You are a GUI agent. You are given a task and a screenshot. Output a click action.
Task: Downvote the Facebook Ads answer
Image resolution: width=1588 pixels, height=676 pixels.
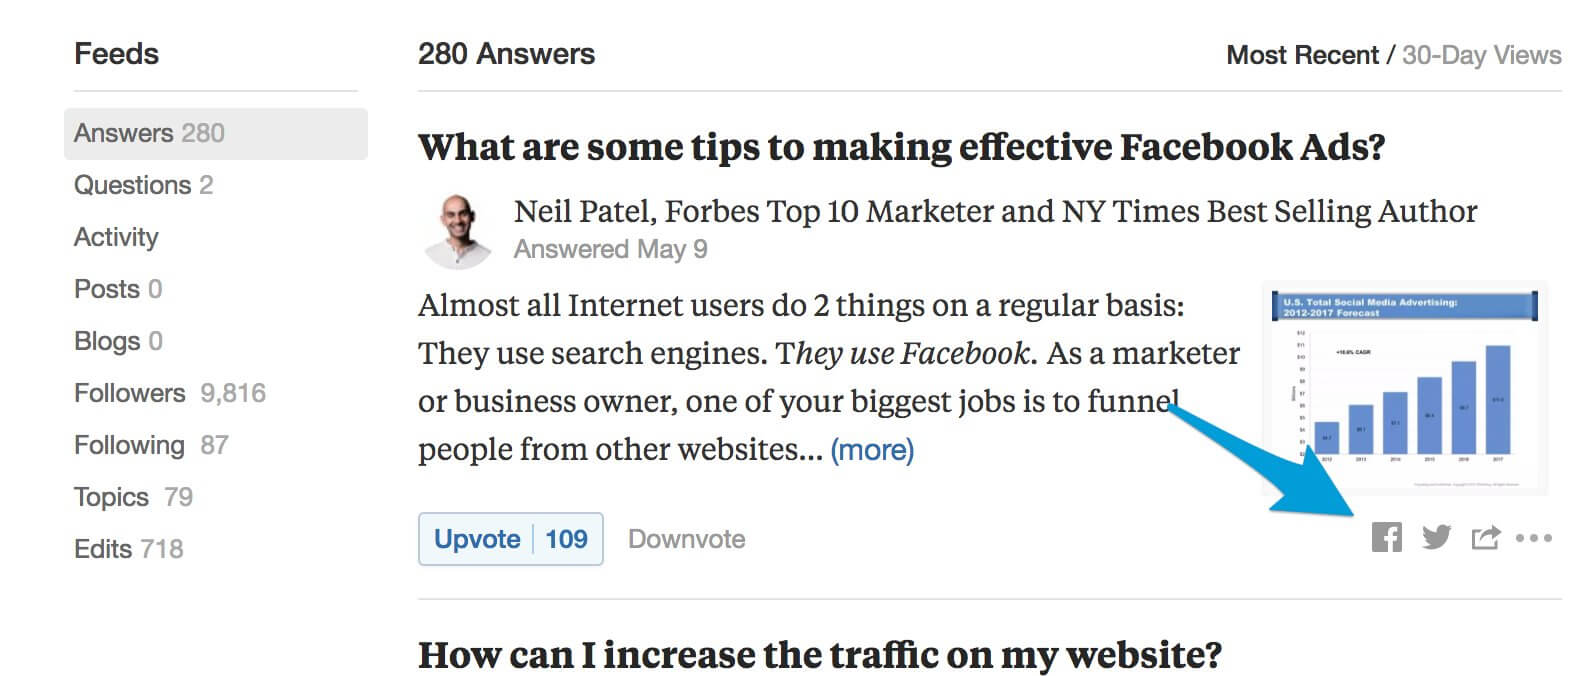687,539
